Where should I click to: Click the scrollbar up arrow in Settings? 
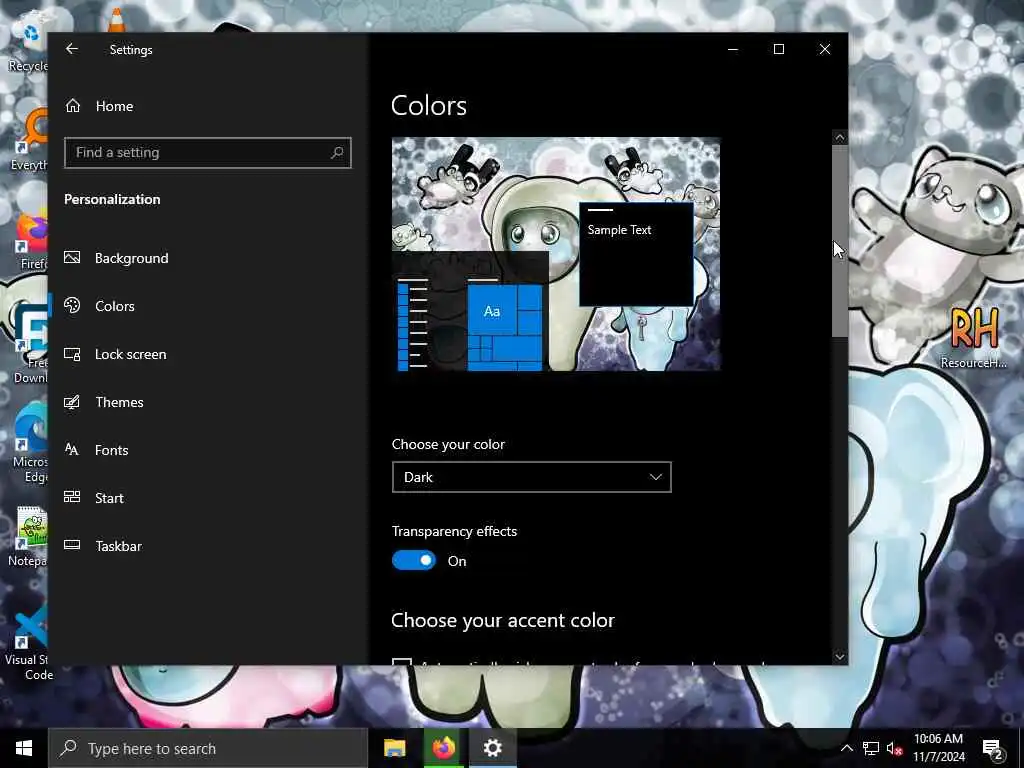(840, 138)
